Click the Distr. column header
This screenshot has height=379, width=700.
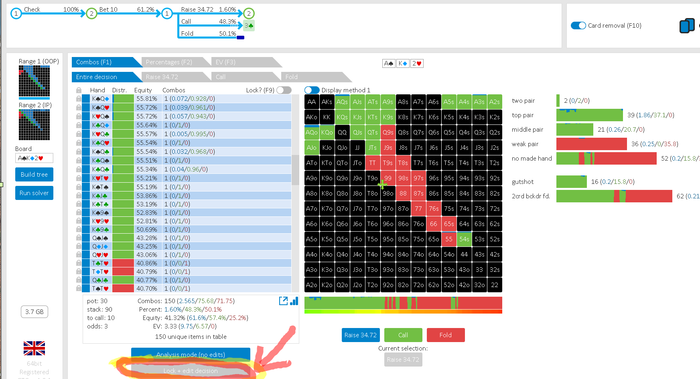click(x=120, y=90)
